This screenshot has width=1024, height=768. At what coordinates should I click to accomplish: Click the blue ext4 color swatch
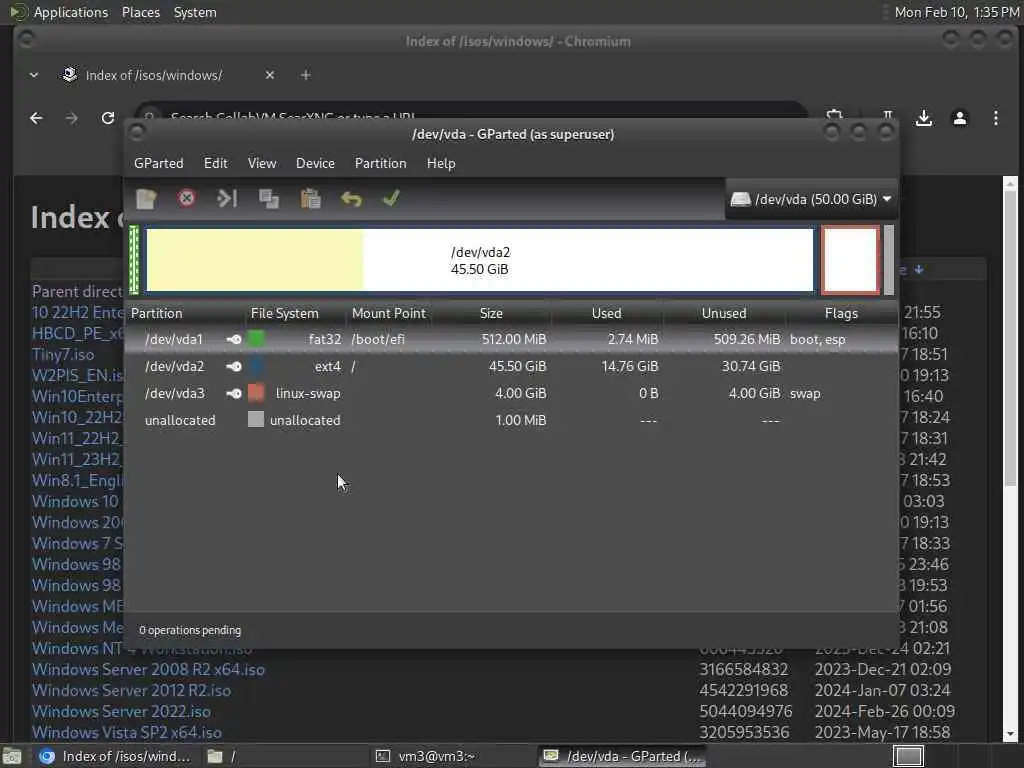click(x=256, y=366)
